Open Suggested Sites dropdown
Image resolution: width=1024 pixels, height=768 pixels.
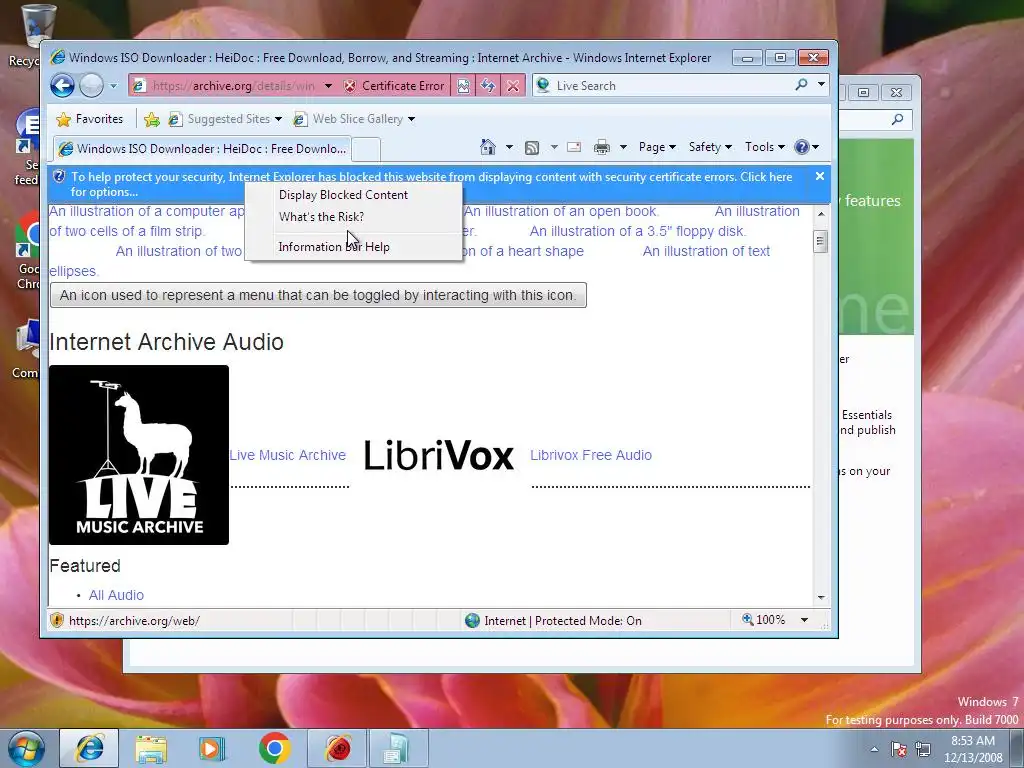click(225, 119)
